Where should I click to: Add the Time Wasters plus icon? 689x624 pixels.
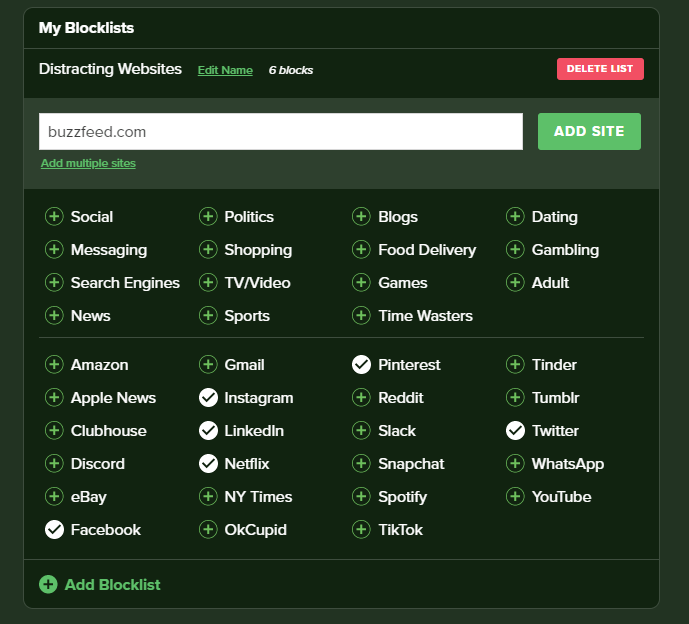[361, 316]
